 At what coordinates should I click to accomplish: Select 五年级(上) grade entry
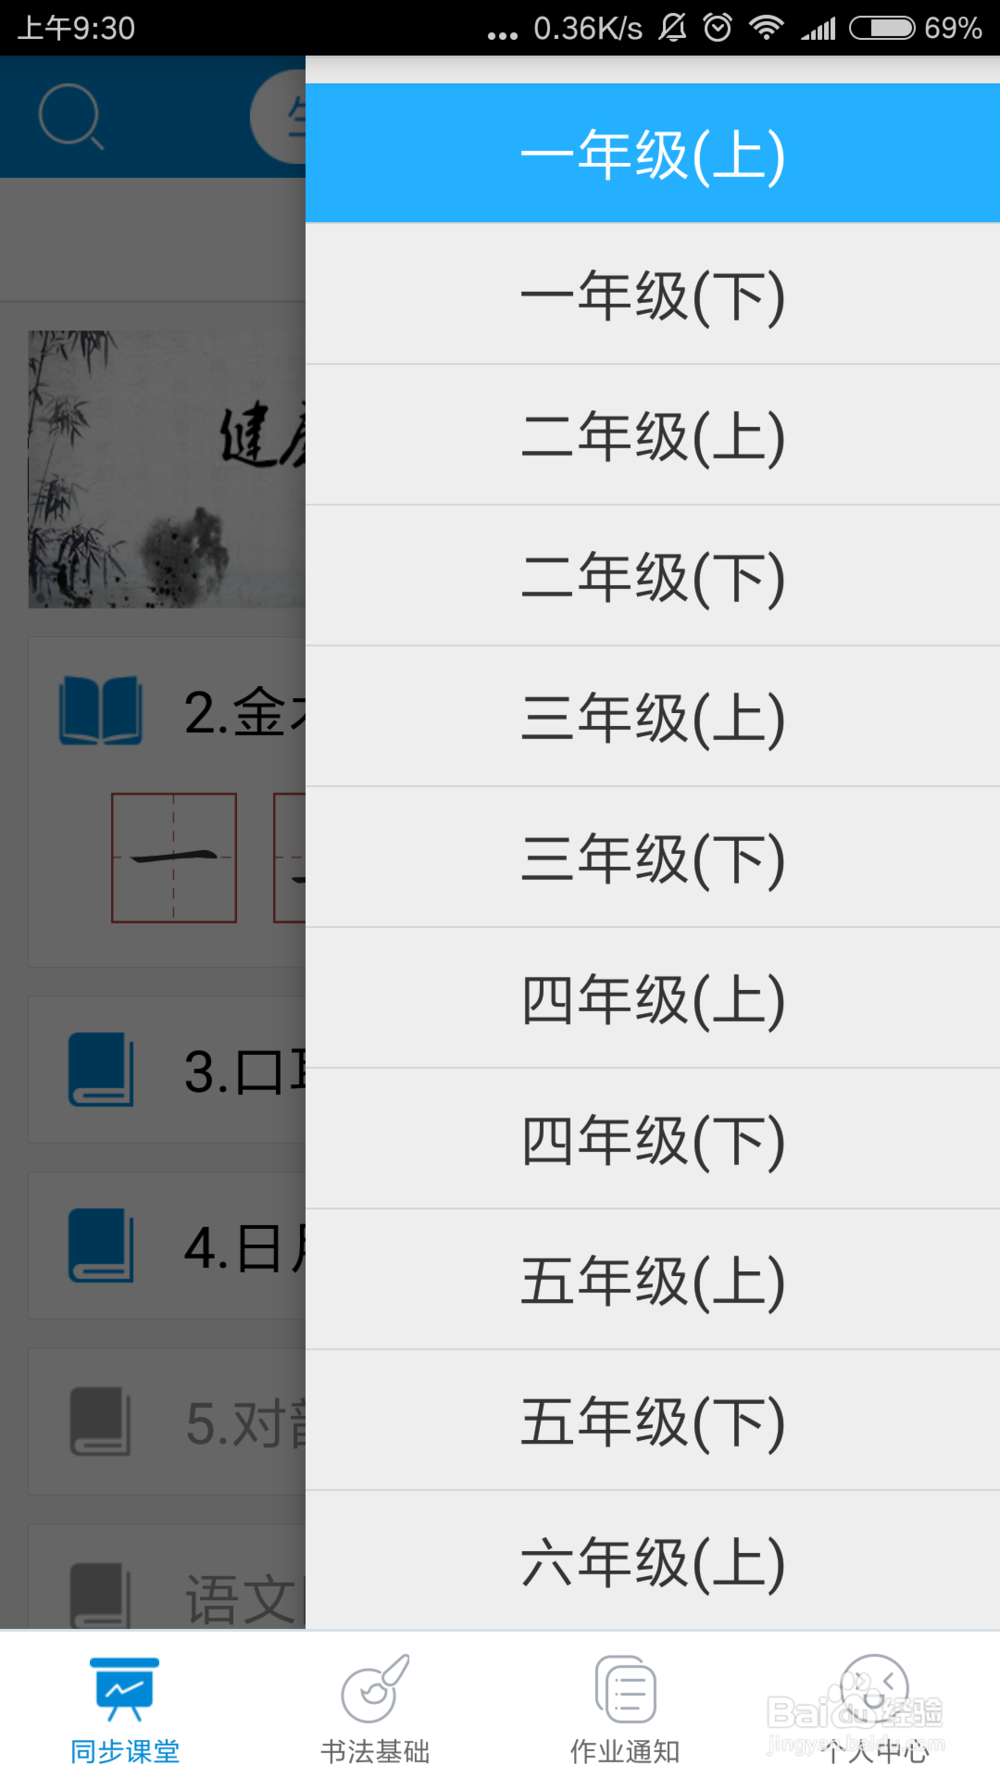(x=653, y=1280)
